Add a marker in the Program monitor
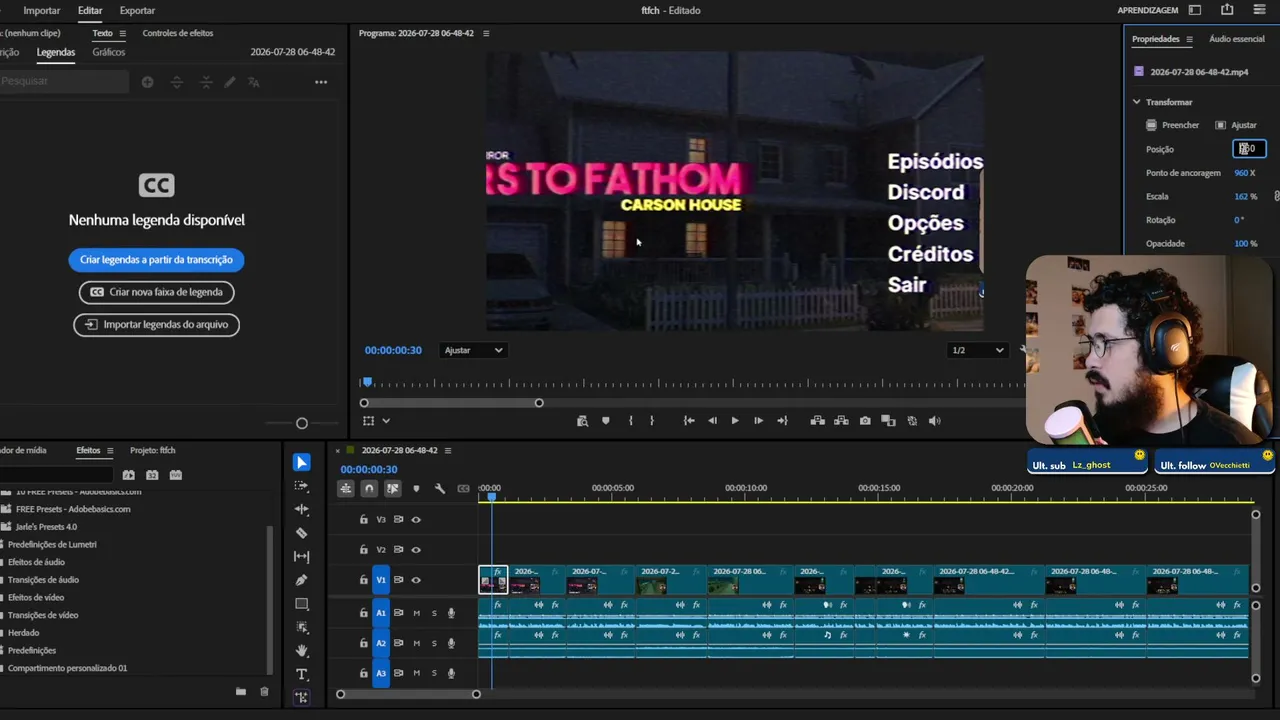Screen dimensions: 1280x720 tap(605, 421)
